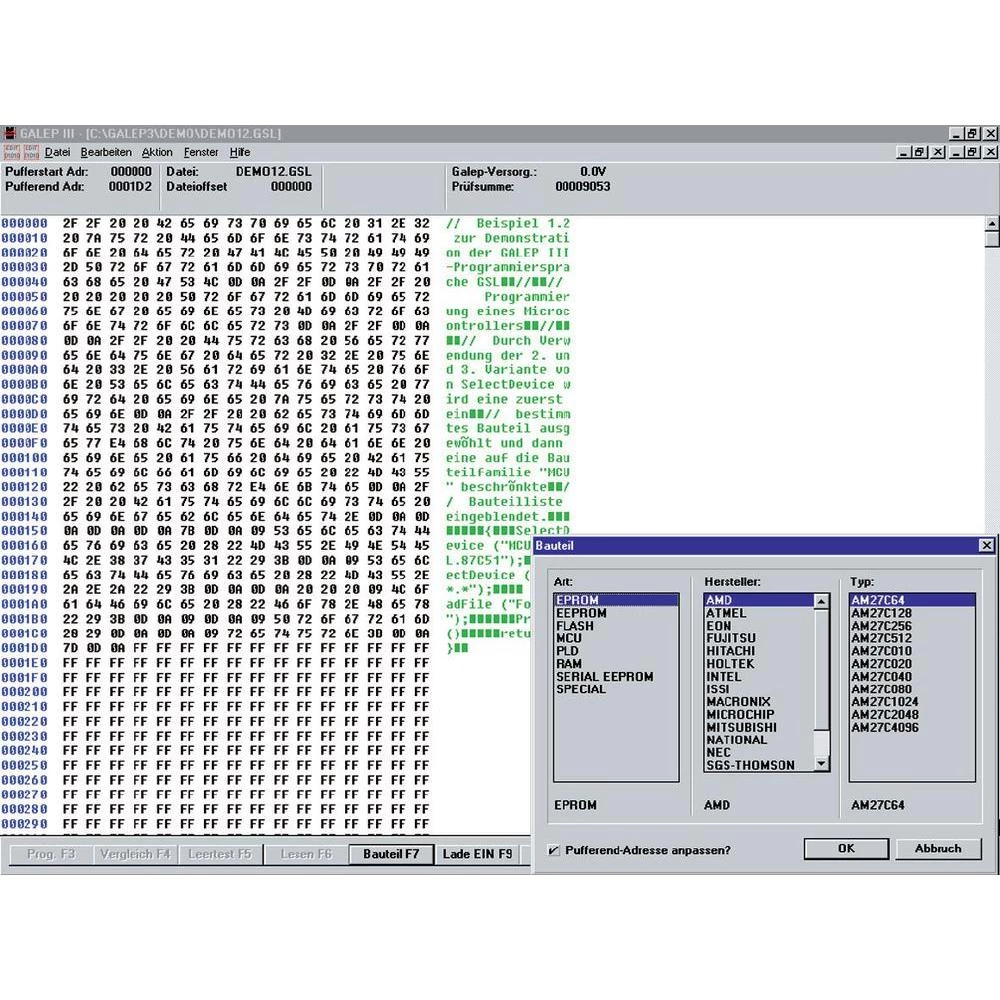
Task: Click the hex view scroll-up arrow
Action: (x=992, y=224)
